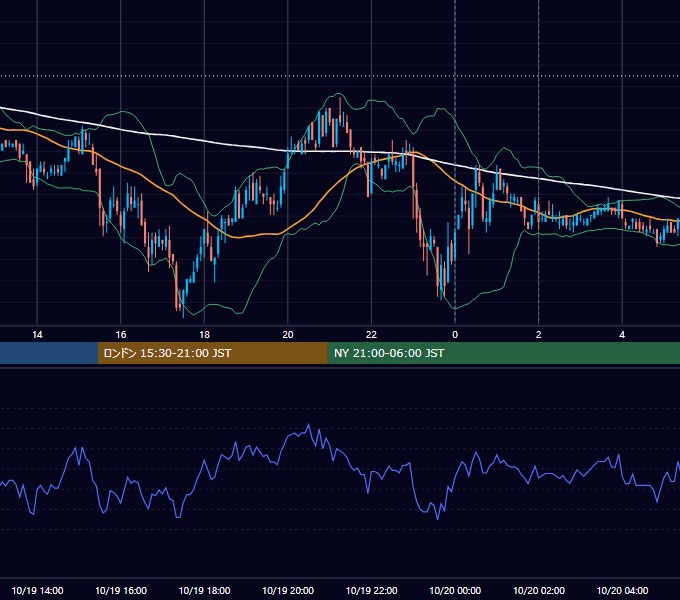Click the NY 21:00-06:00 JST session bar
Image resolution: width=680 pixels, height=600 pixels.
(x=503, y=353)
